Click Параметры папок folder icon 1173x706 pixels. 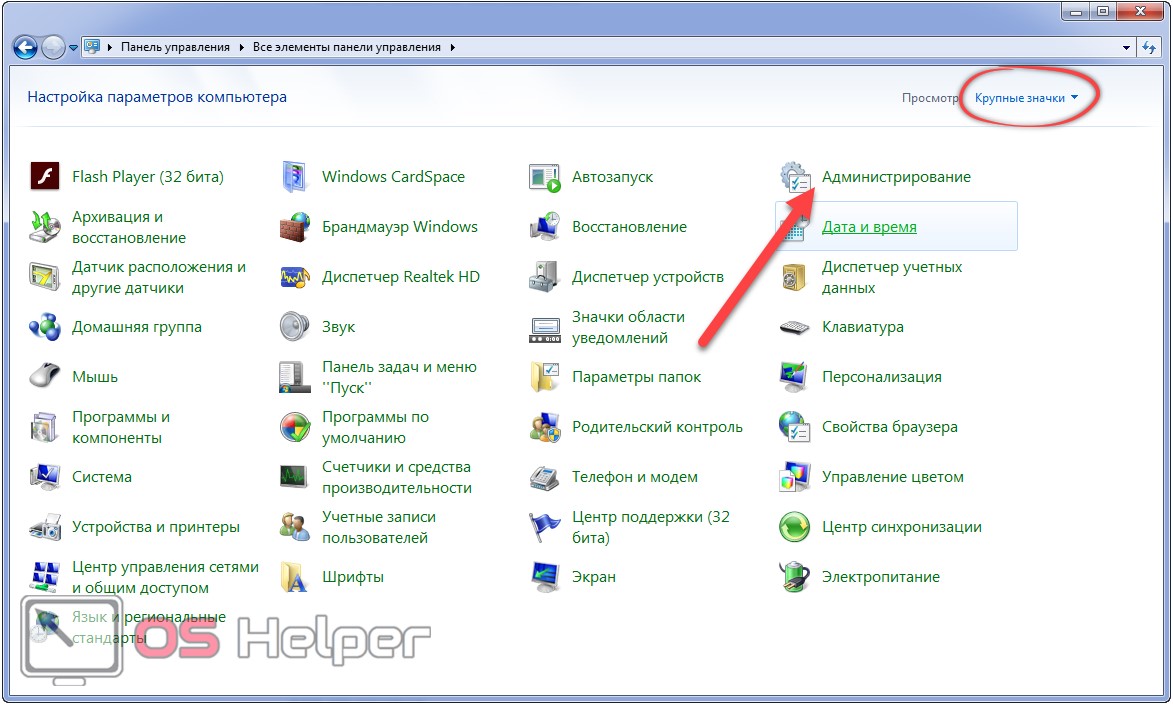[545, 377]
